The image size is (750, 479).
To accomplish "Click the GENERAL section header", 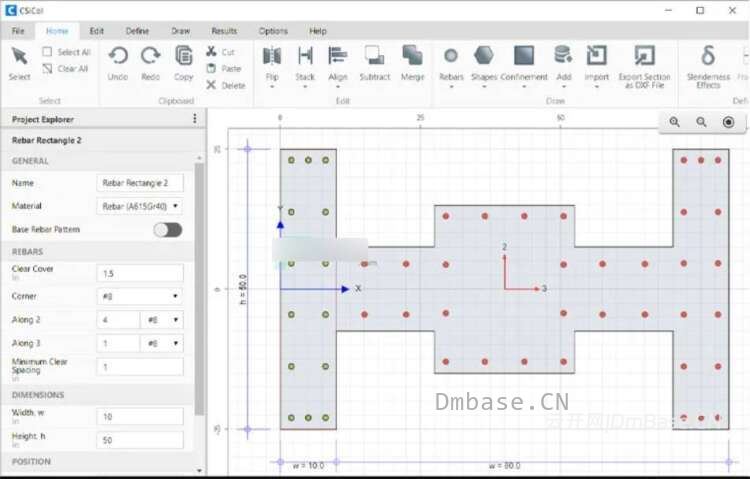I will [x=30, y=161].
